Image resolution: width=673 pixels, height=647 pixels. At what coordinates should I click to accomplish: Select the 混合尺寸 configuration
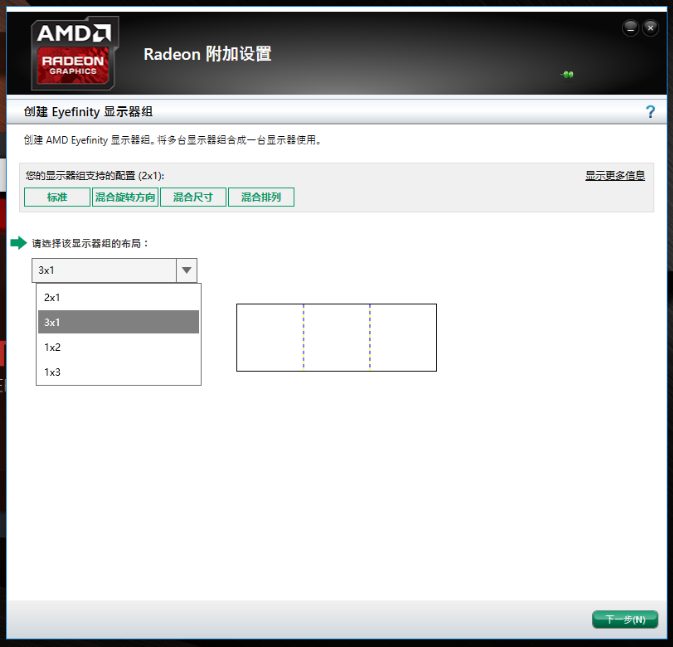pyautogui.click(x=193, y=197)
